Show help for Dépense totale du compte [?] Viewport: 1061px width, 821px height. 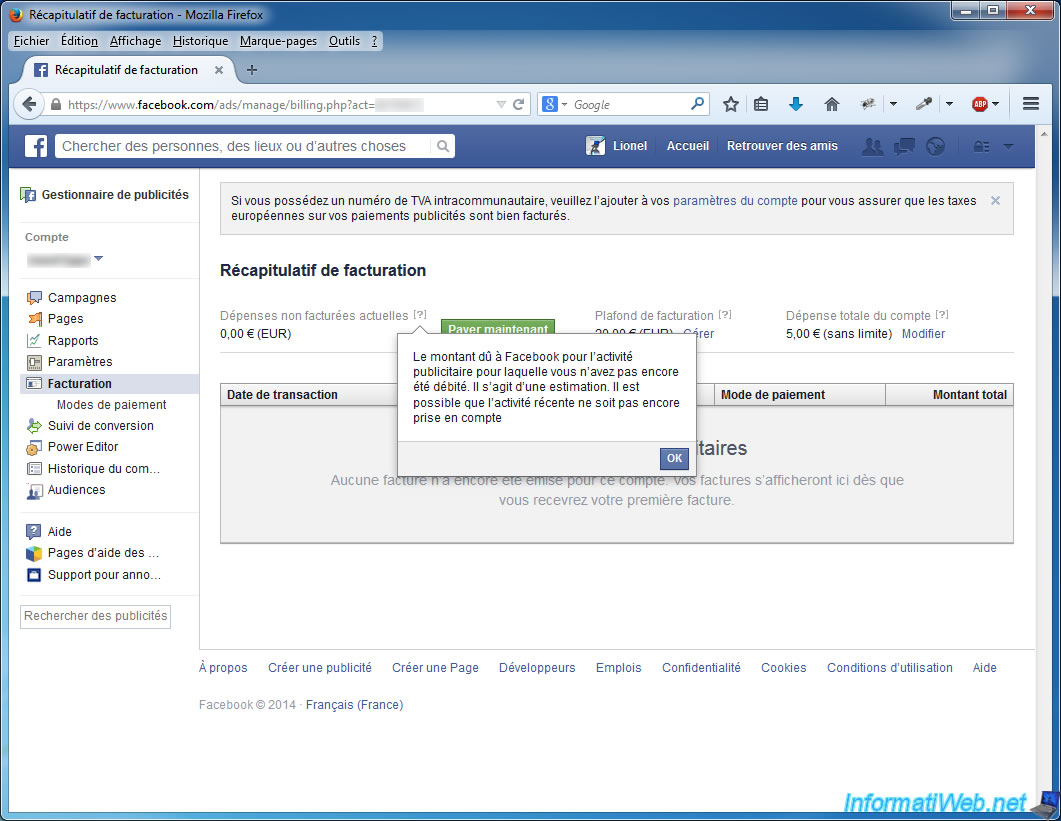pos(942,315)
